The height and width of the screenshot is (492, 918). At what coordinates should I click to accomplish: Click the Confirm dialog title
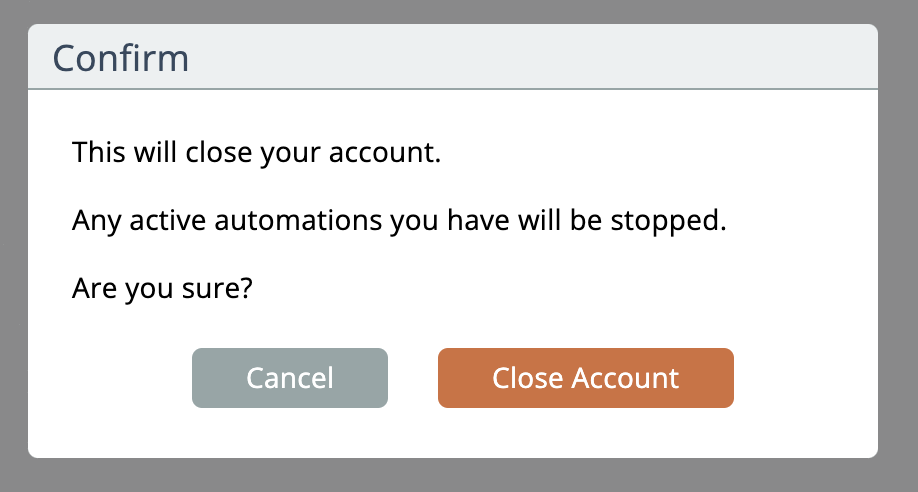[x=120, y=58]
